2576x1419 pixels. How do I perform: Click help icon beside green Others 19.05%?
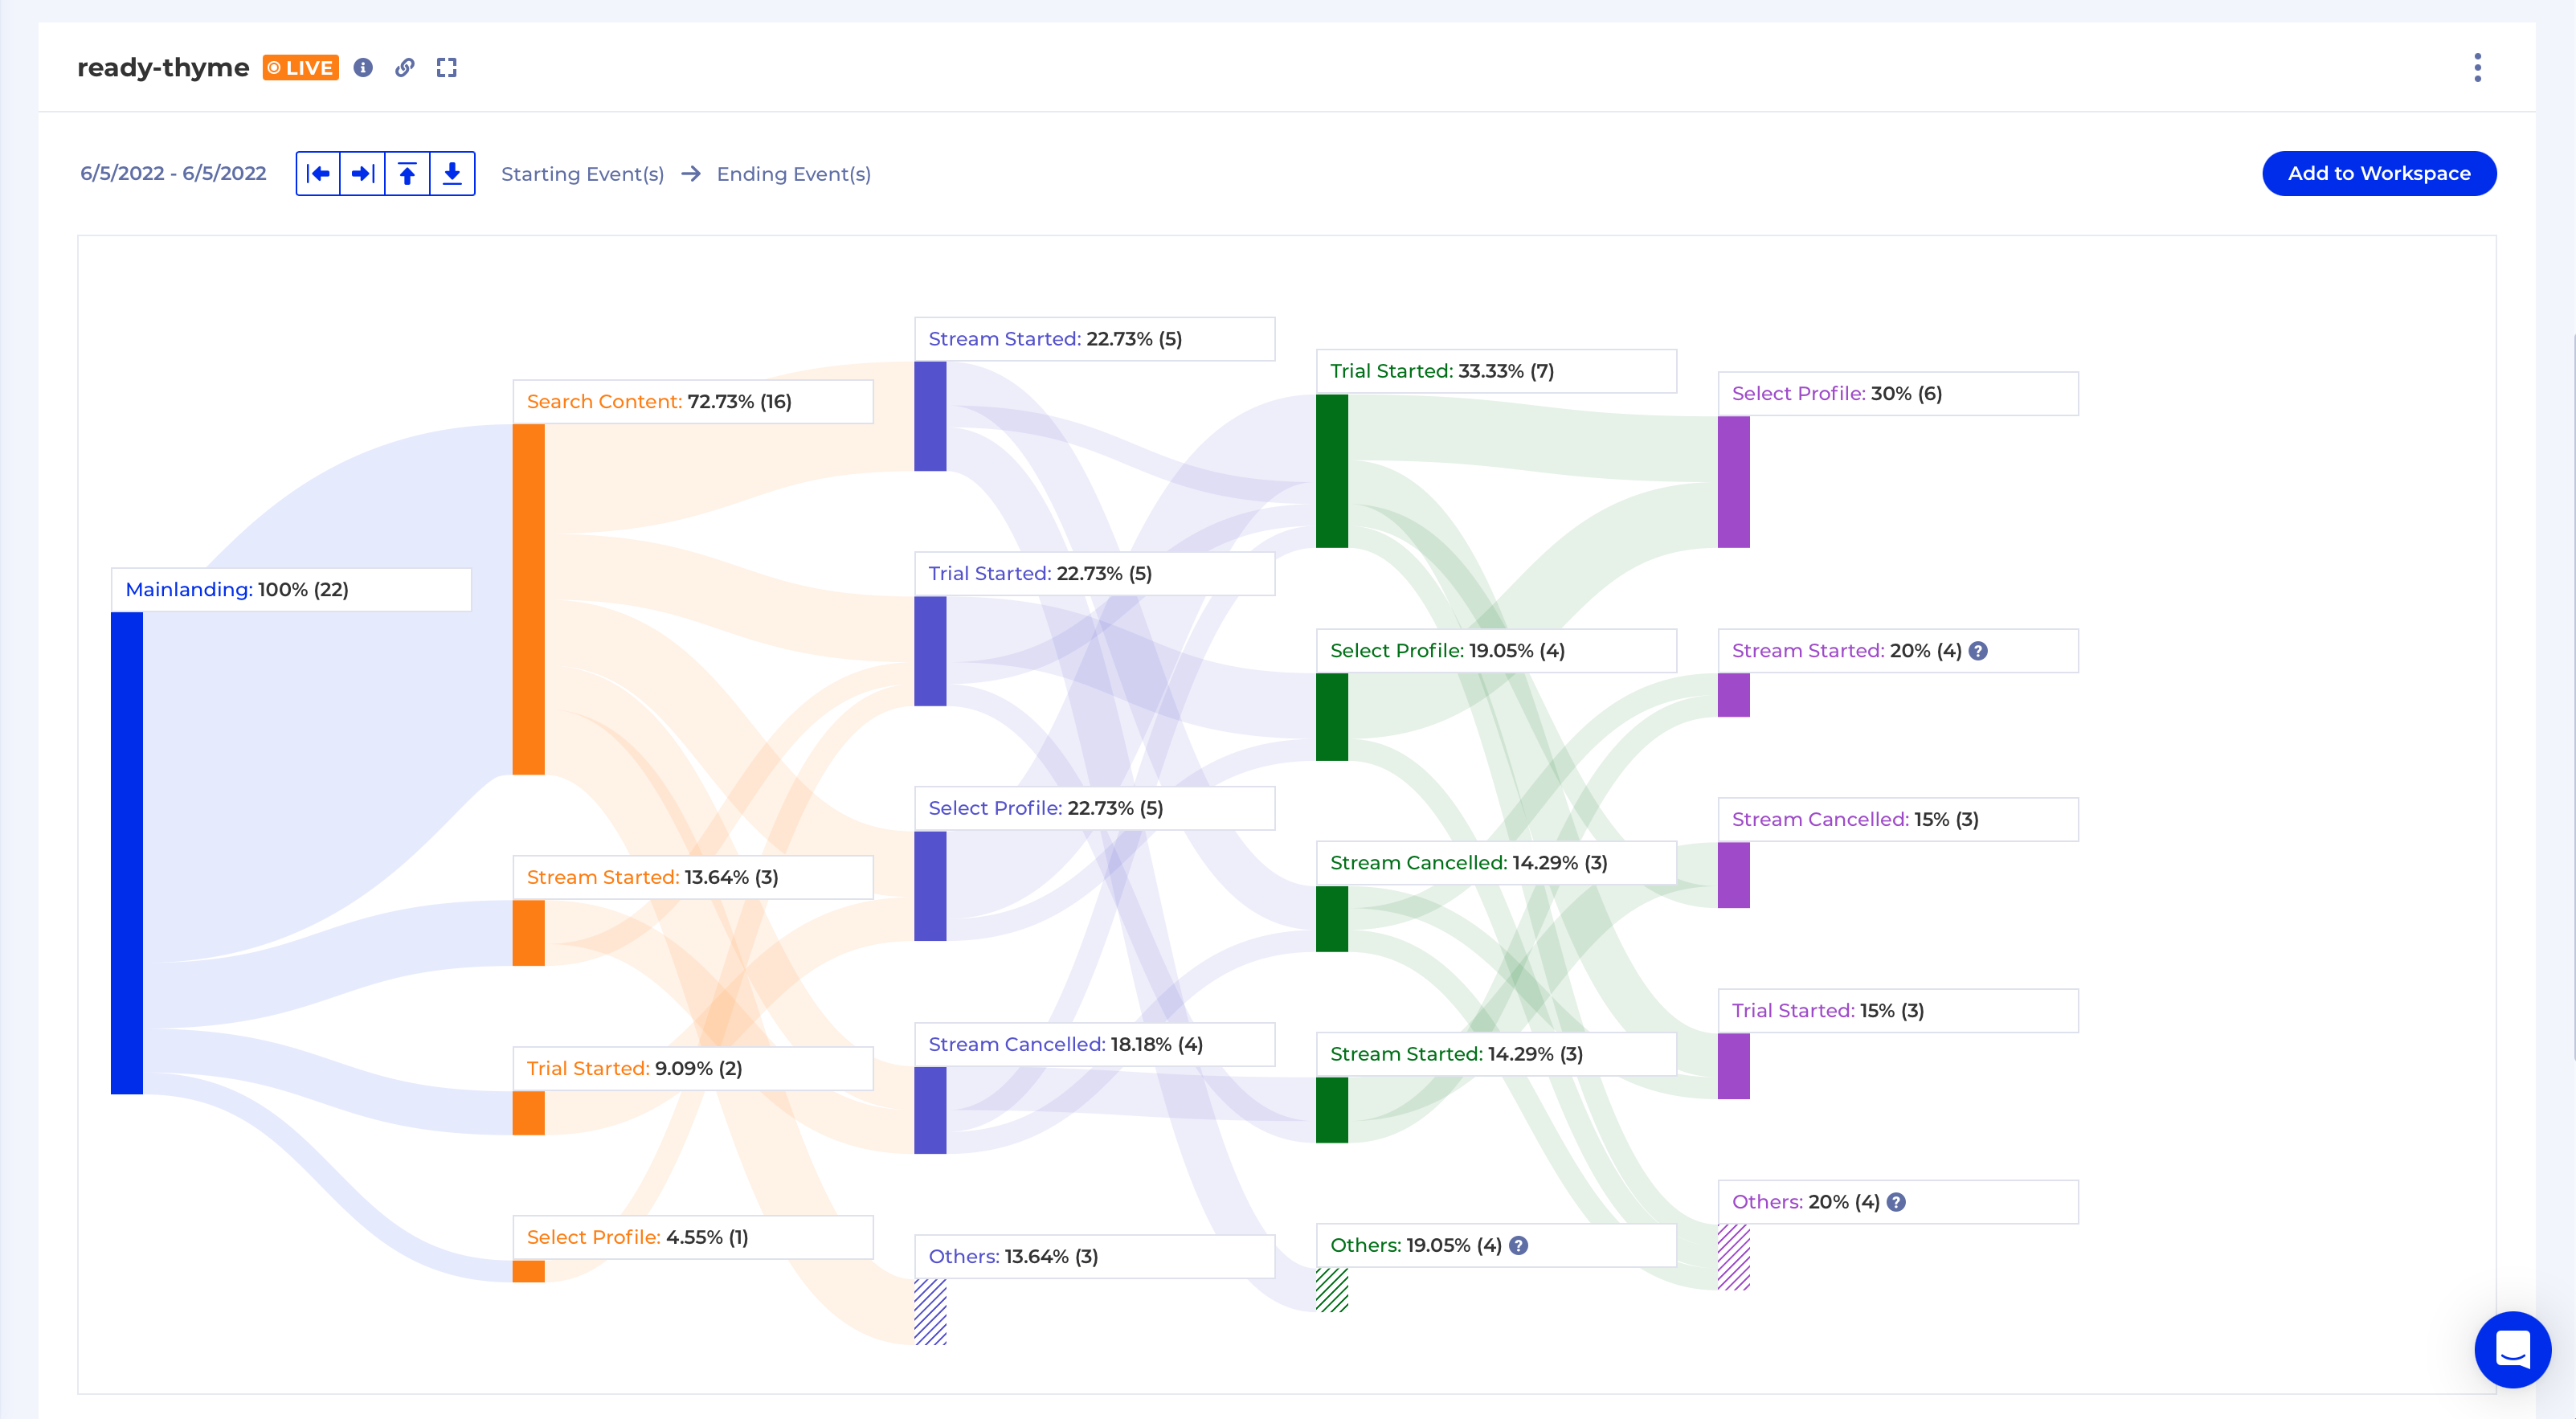[x=1518, y=1245]
